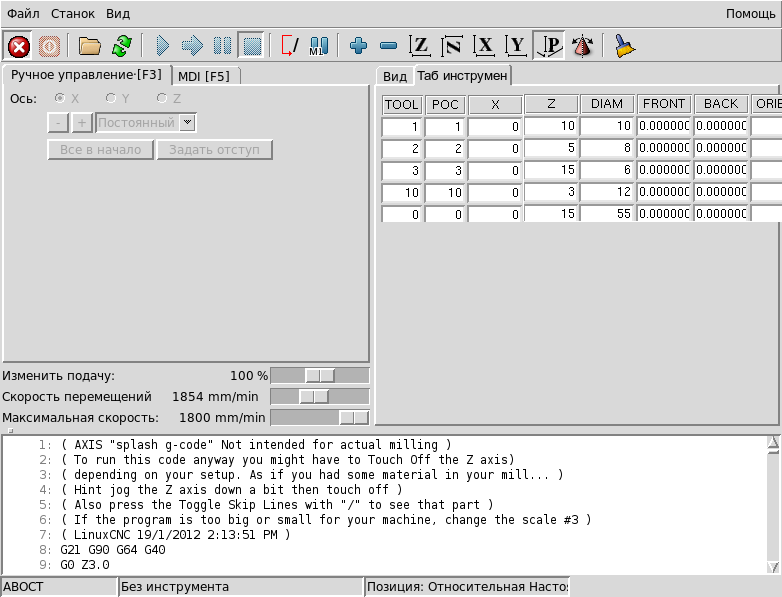Click the POC column header

click(445, 105)
